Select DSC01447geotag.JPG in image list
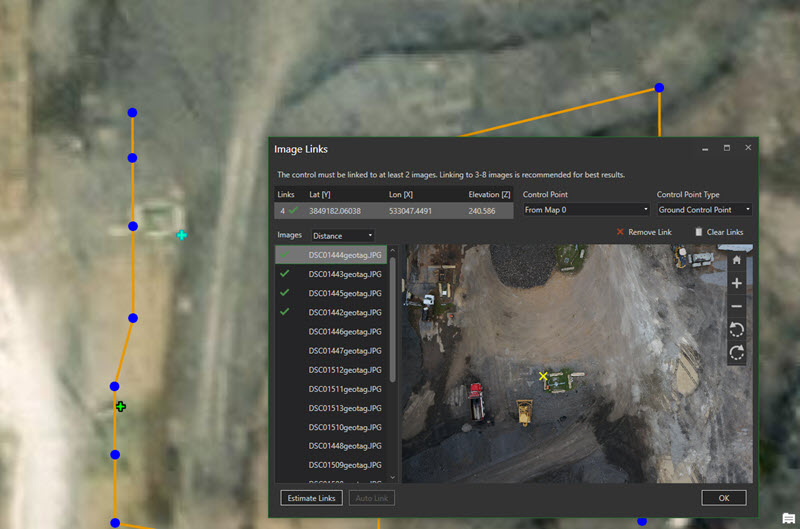The image size is (800, 529). pos(331,350)
